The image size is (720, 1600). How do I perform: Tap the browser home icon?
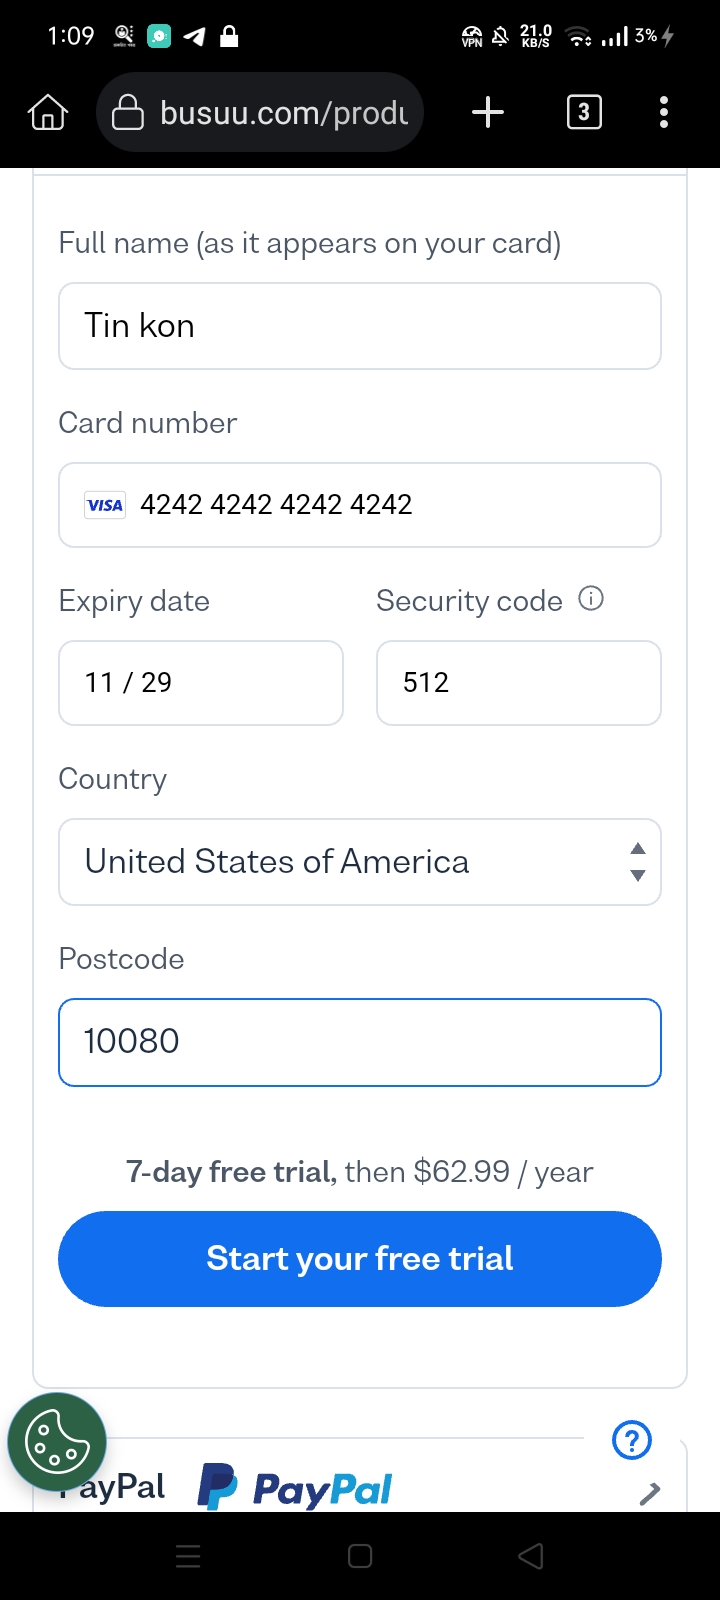(x=48, y=113)
